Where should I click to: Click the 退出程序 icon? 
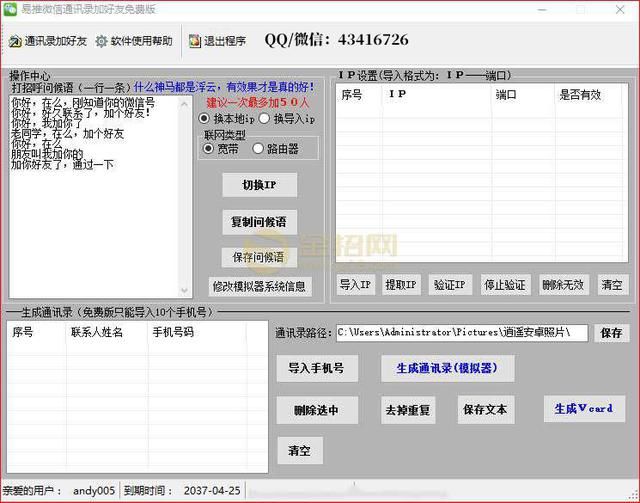(195, 41)
